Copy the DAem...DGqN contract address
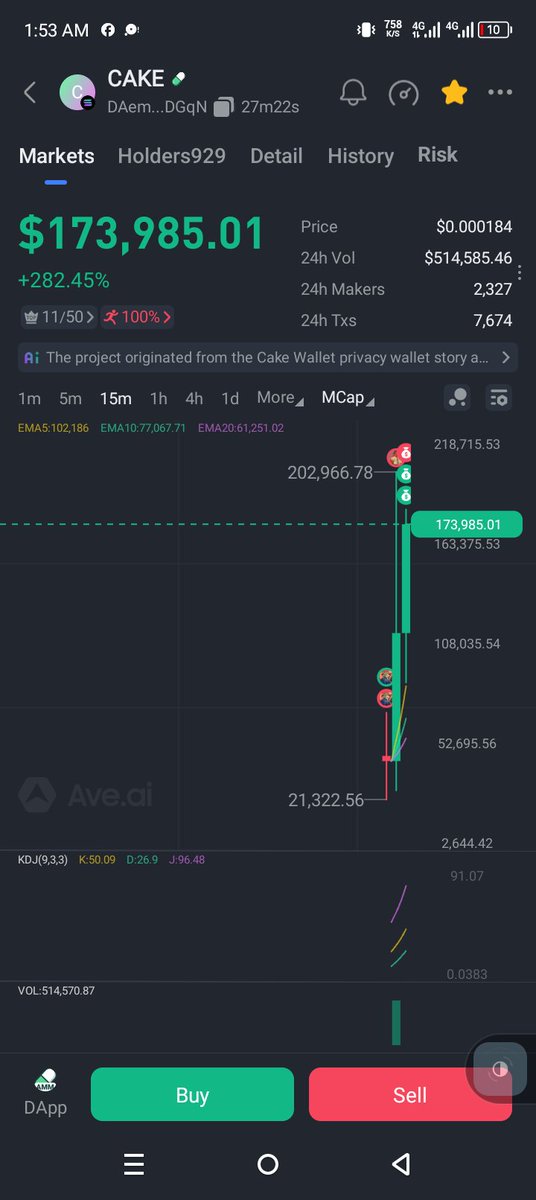The image size is (536, 1200). click(x=223, y=106)
